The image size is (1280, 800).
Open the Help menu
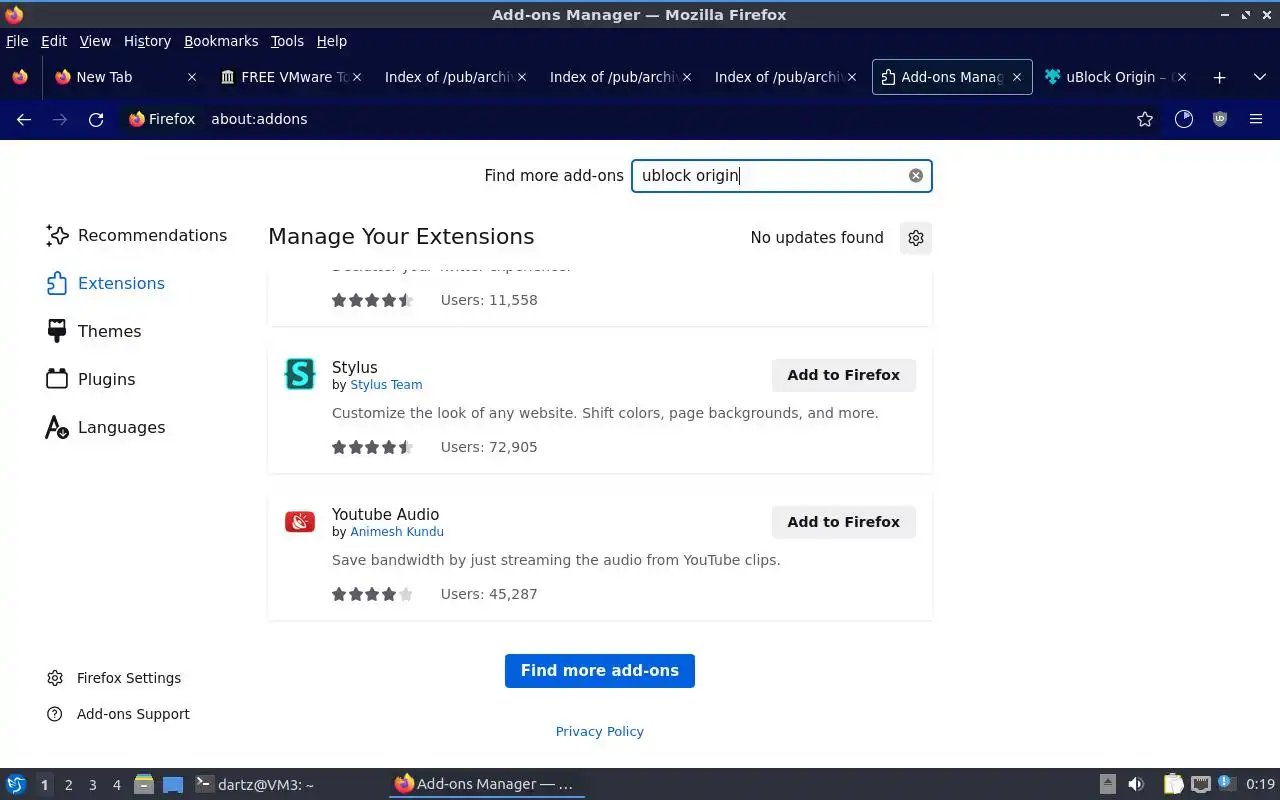coord(332,41)
